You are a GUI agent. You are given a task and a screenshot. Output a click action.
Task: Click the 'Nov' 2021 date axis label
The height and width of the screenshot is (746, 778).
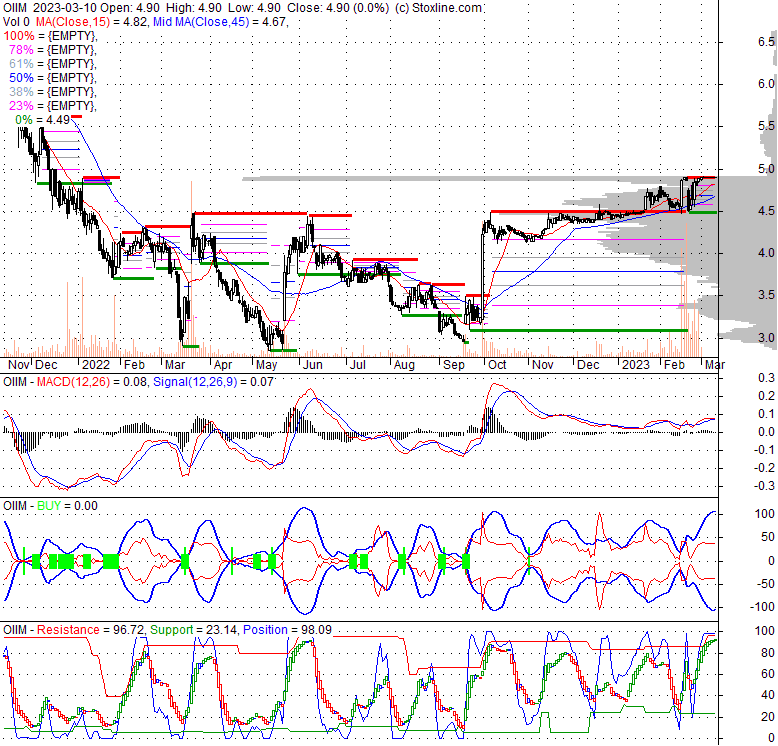click(x=18, y=365)
